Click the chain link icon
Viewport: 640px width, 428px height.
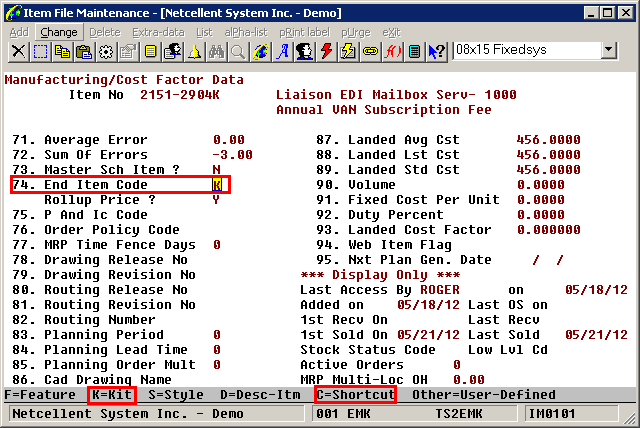tap(371, 52)
